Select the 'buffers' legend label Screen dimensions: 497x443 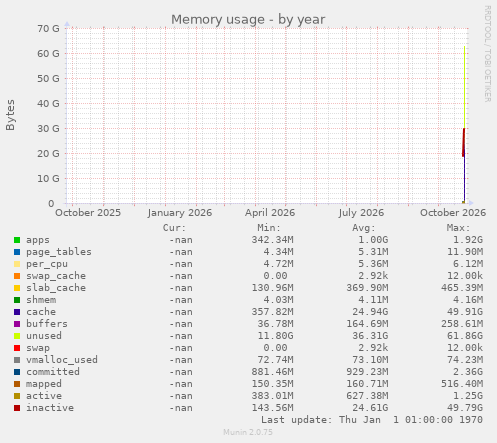pos(47,324)
